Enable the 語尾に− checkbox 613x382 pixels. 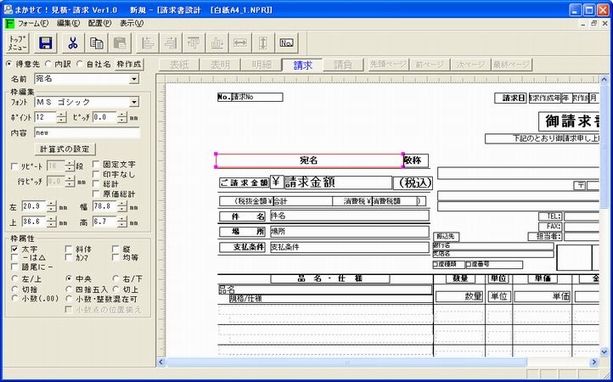15,267
